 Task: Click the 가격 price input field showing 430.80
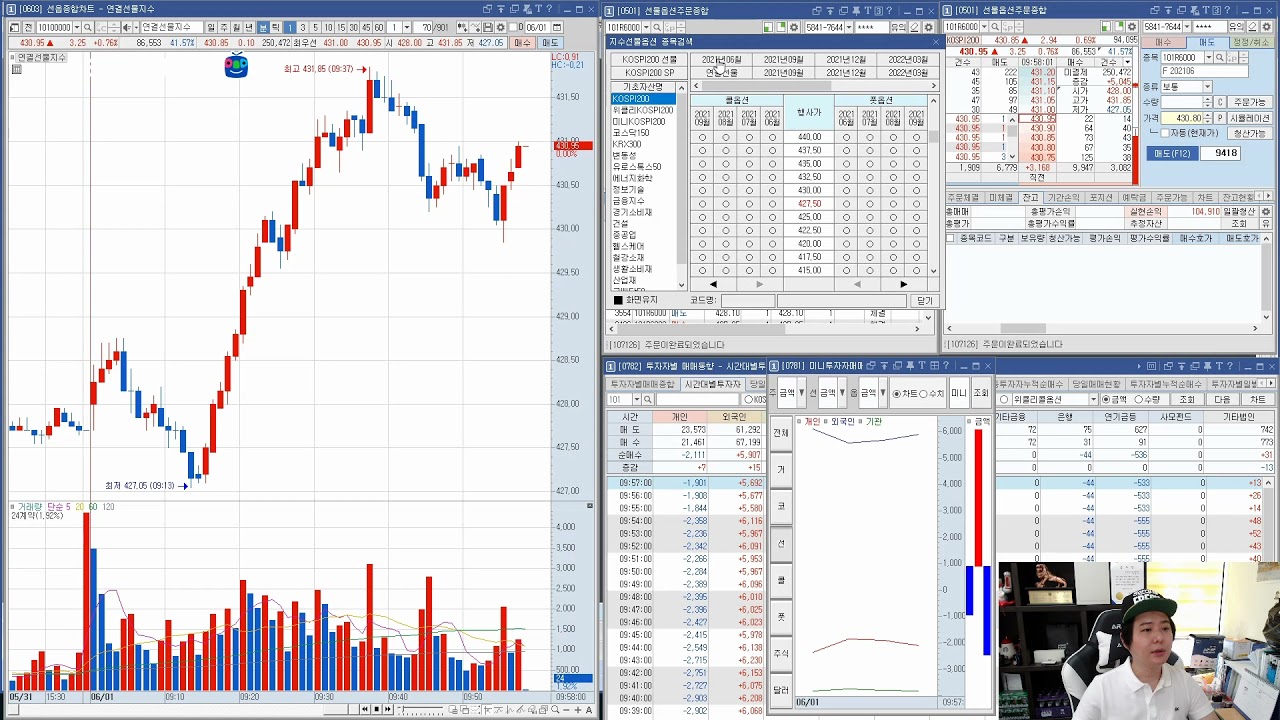click(1182, 118)
